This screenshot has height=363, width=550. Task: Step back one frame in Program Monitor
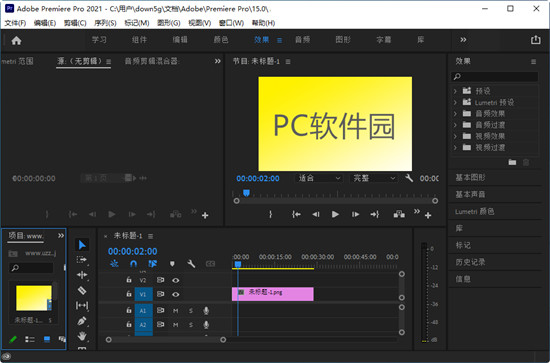coord(316,214)
